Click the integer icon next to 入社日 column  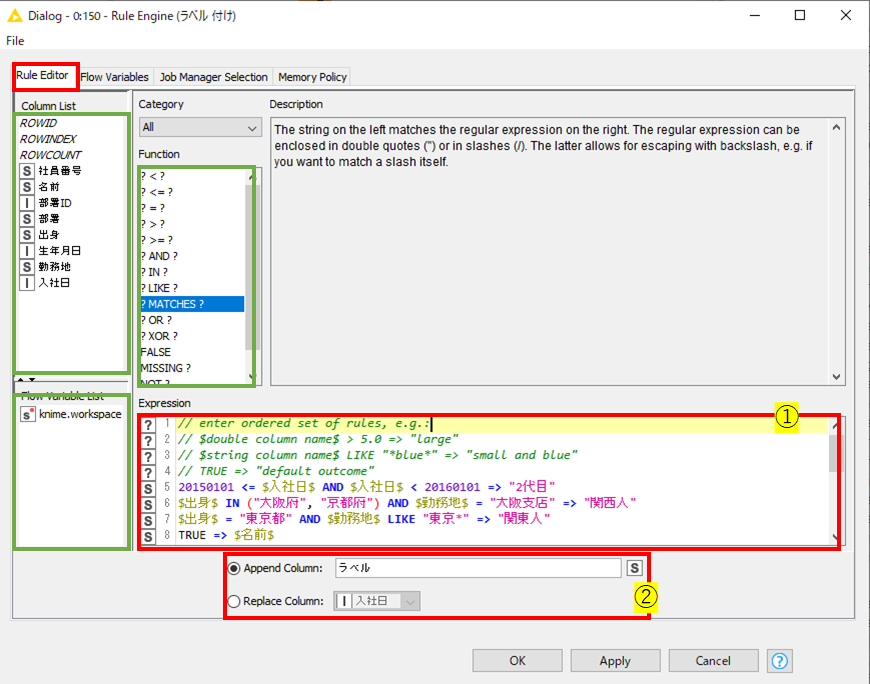27,283
